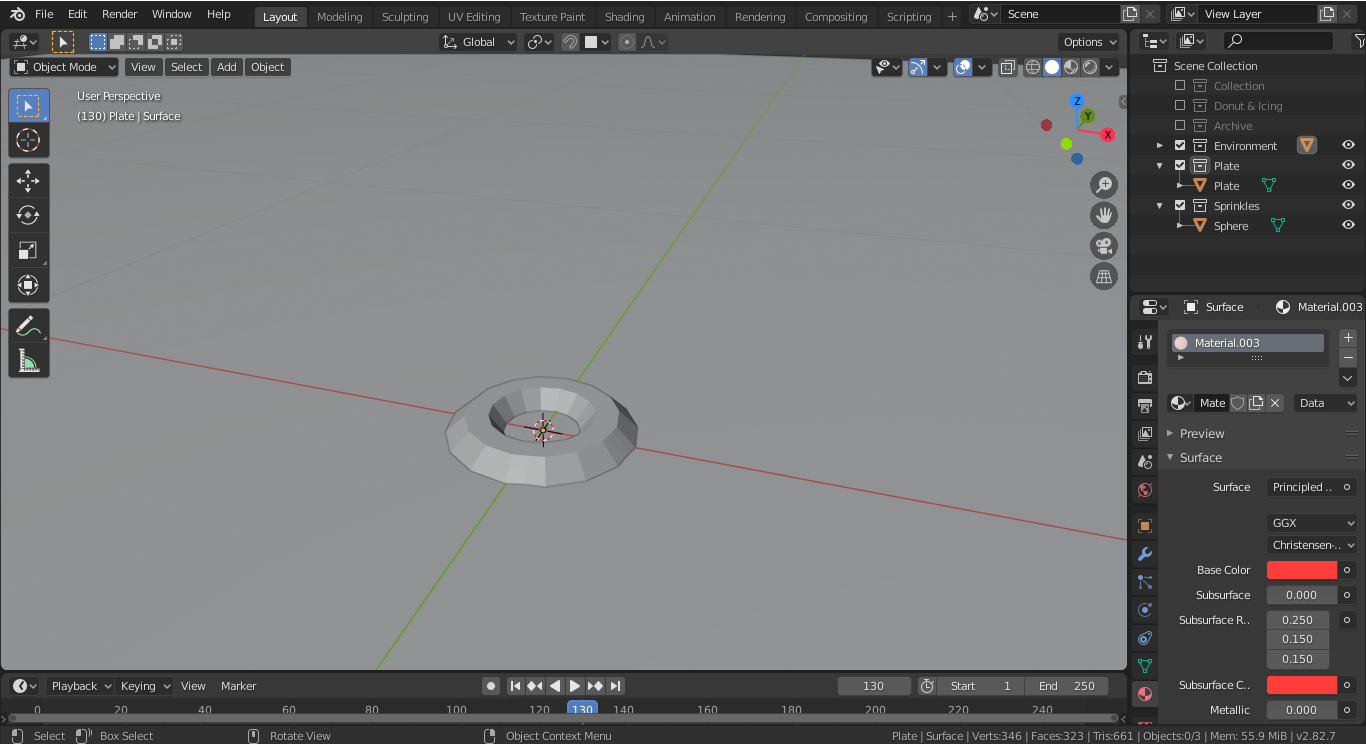
Task: Activate the Transform tool
Action: pos(28,286)
